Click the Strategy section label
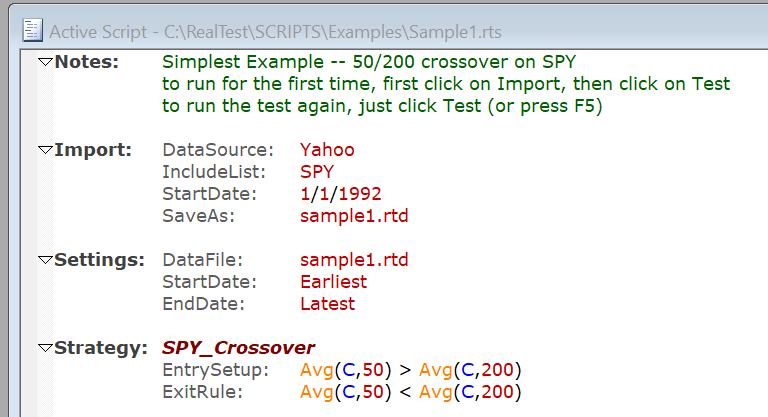768x417 pixels. click(100, 348)
